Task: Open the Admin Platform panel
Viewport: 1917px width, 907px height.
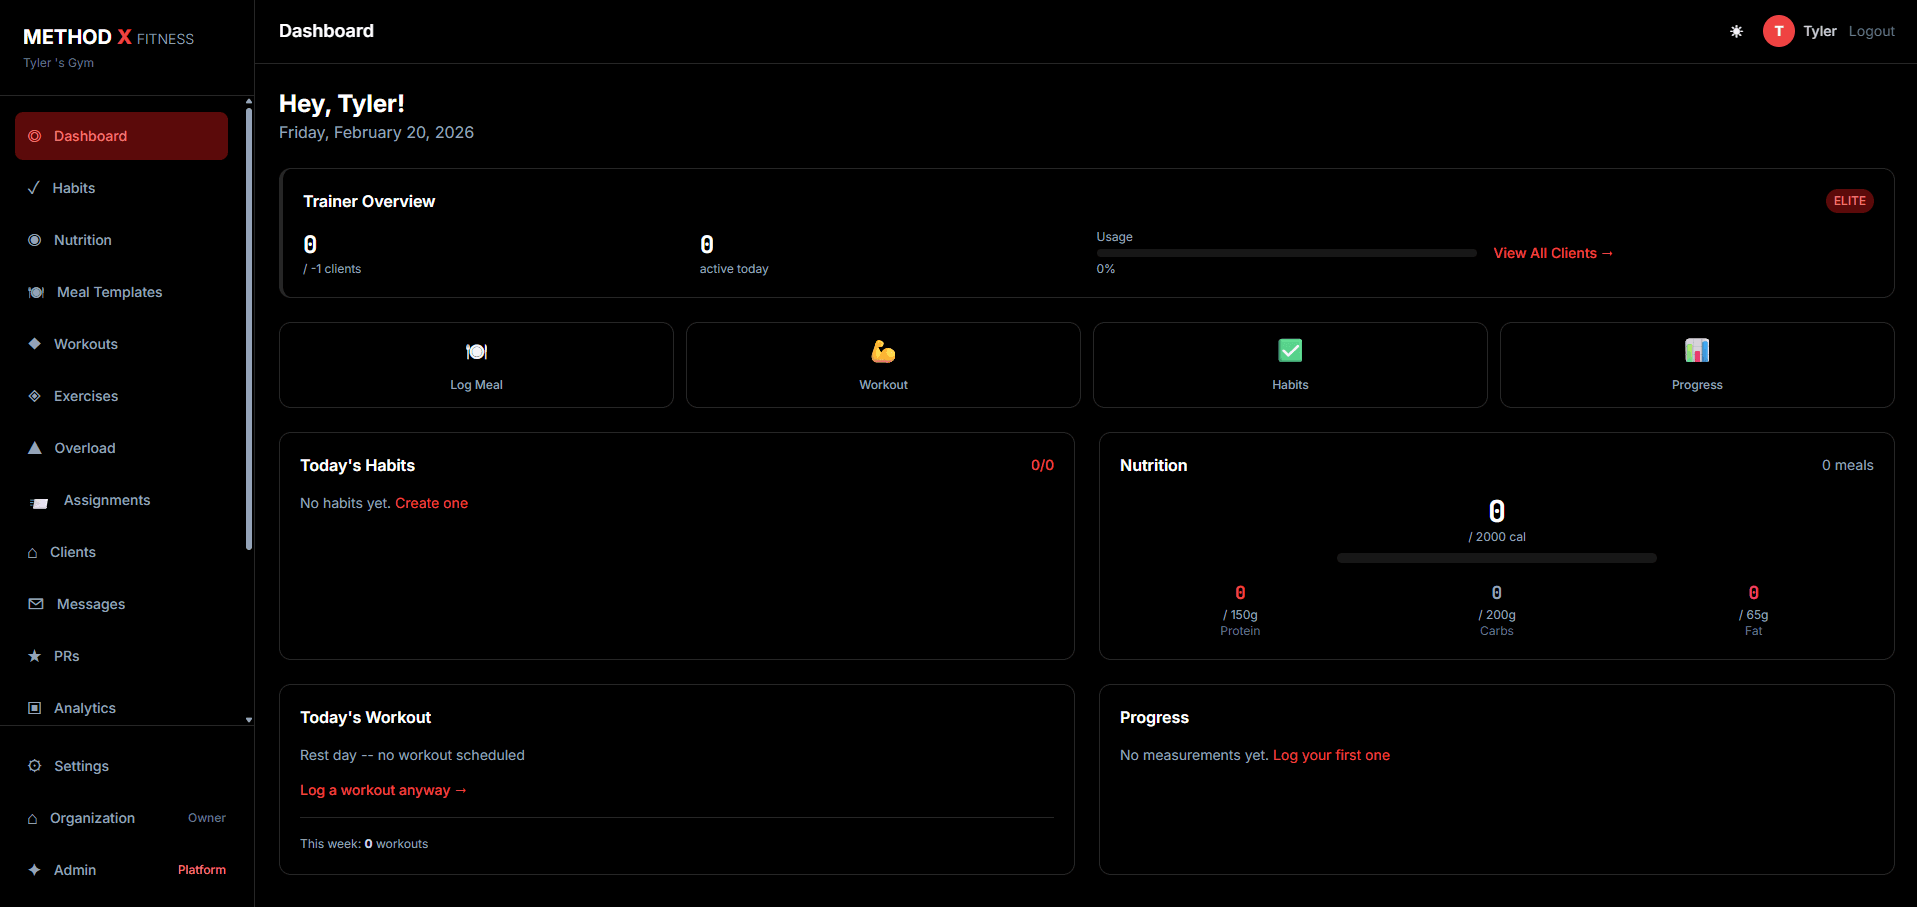Action: coord(75,870)
